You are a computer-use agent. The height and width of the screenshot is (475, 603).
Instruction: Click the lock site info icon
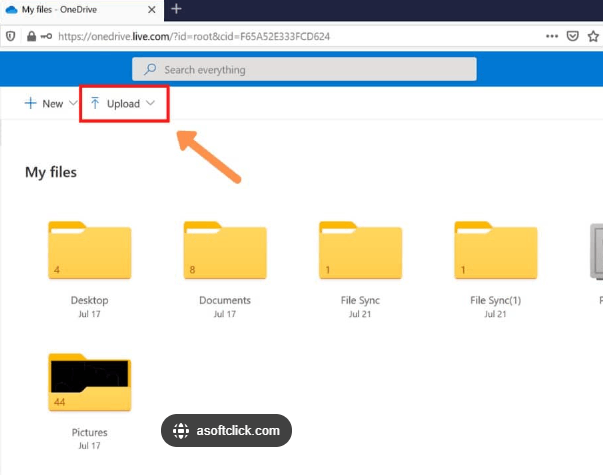coord(31,37)
